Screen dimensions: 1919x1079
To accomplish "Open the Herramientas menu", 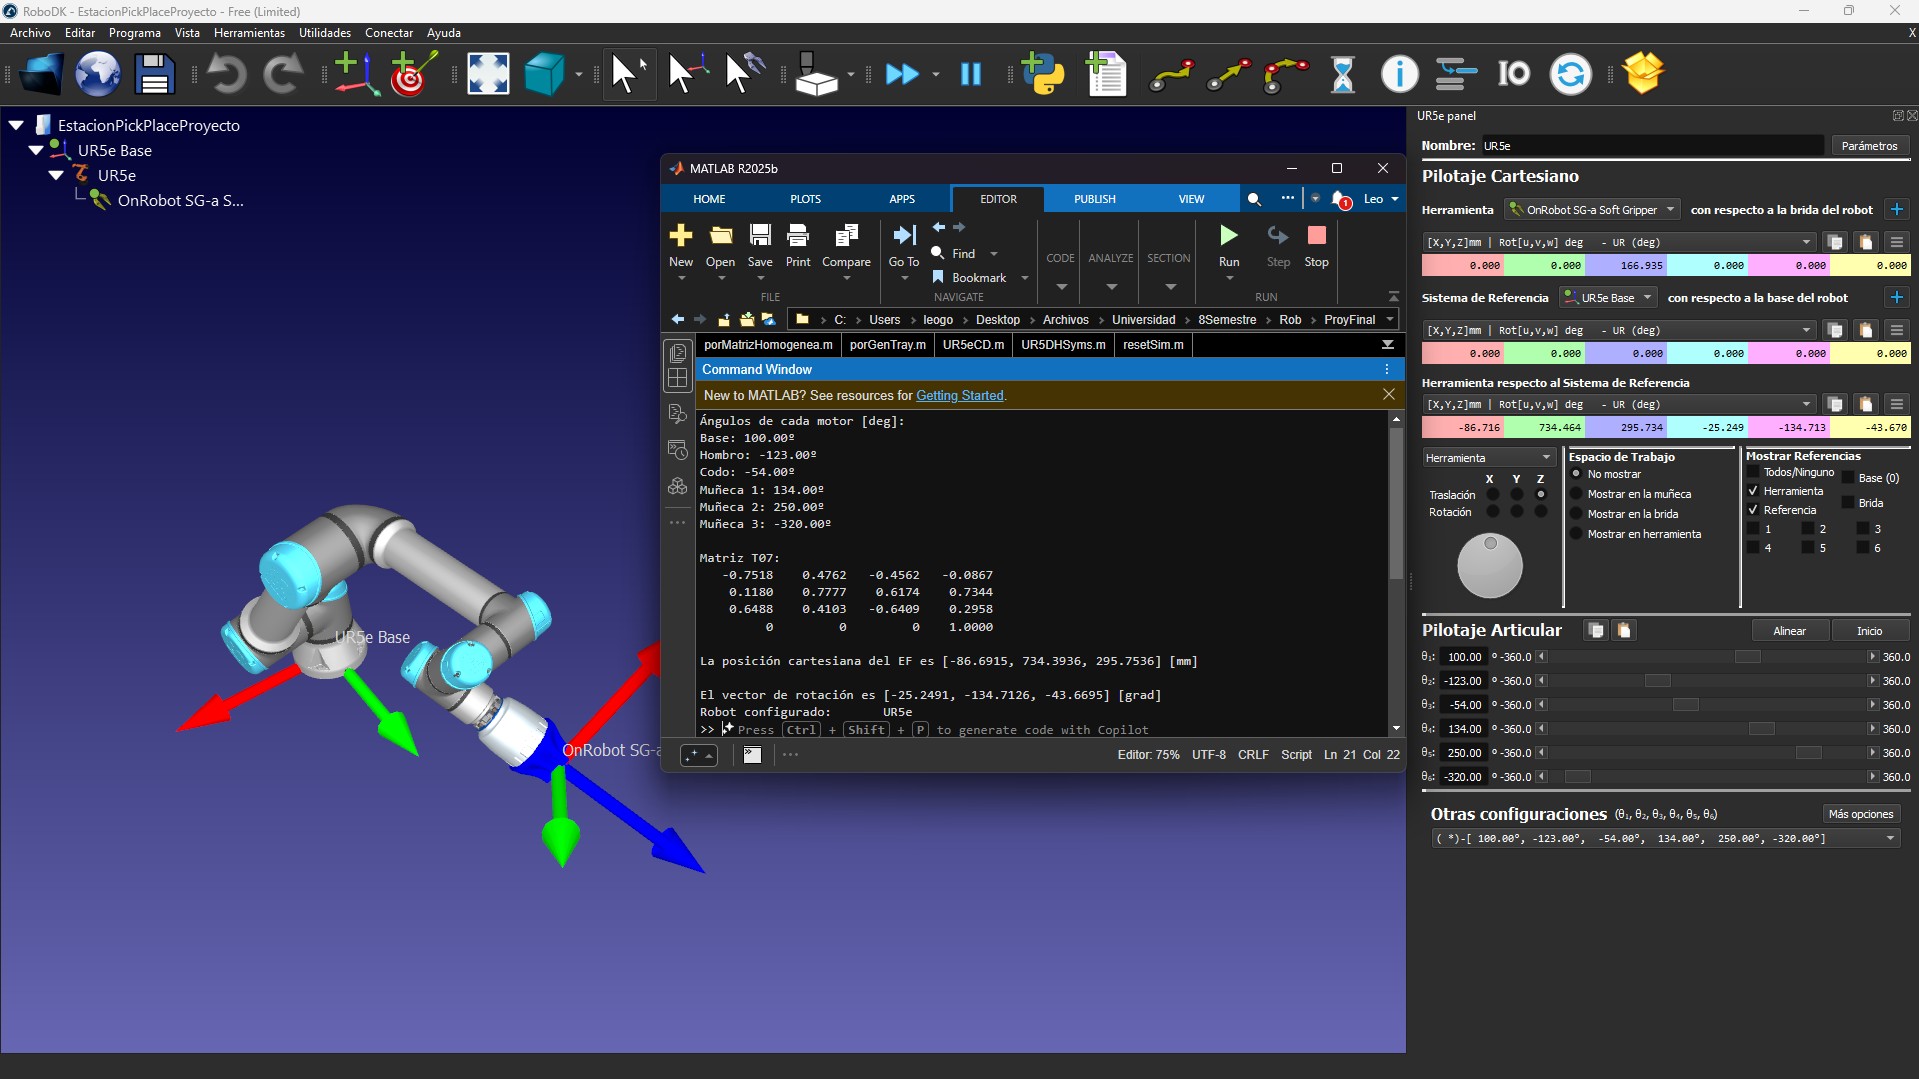I will click(x=249, y=33).
